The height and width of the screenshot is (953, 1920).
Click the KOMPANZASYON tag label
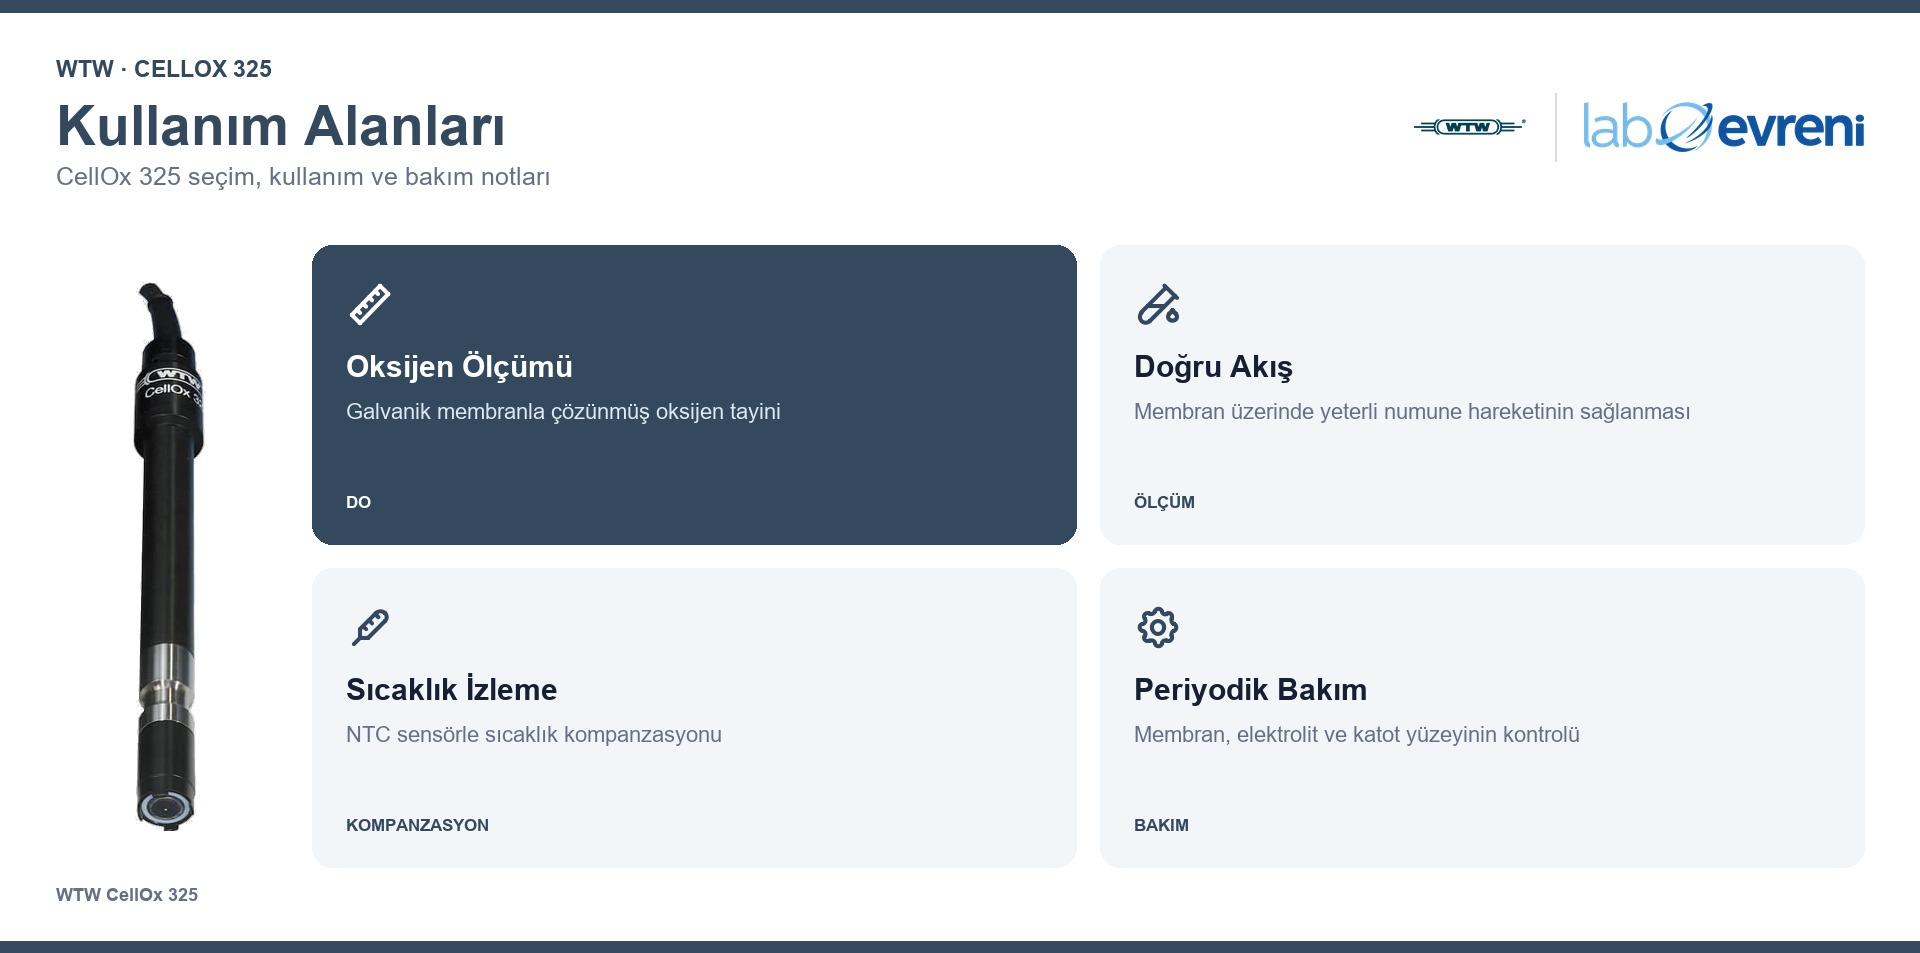click(x=417, y=825)
